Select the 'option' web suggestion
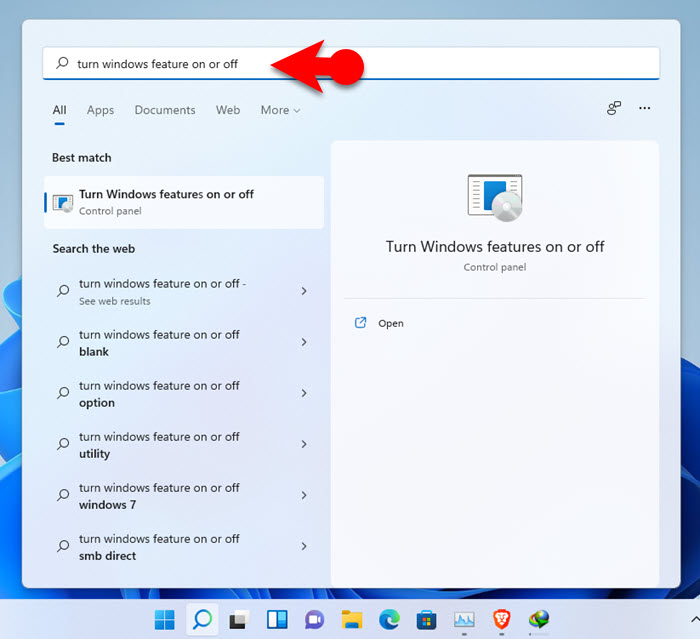The height and width of the screenshot is (639, 700). 184,393
